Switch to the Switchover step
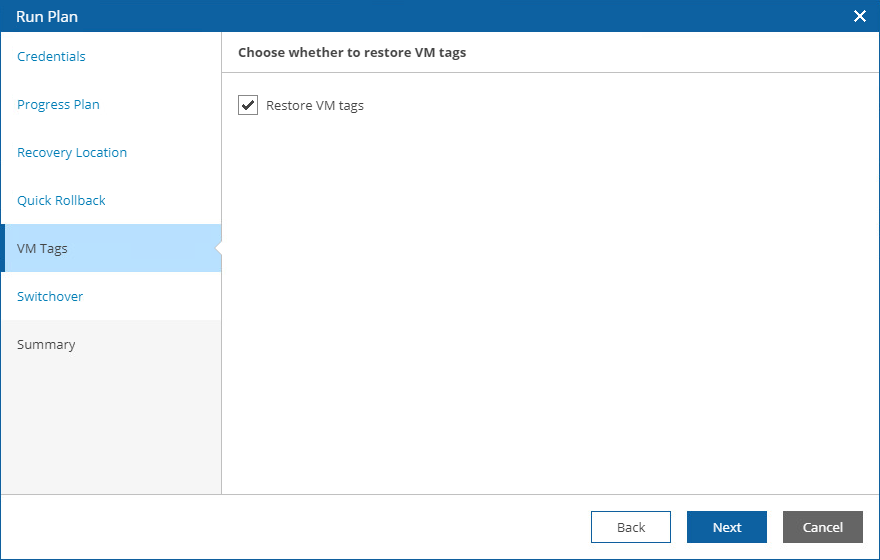Image resolution: width=880 pixels, height=560 pixels. tap(50, 296)
